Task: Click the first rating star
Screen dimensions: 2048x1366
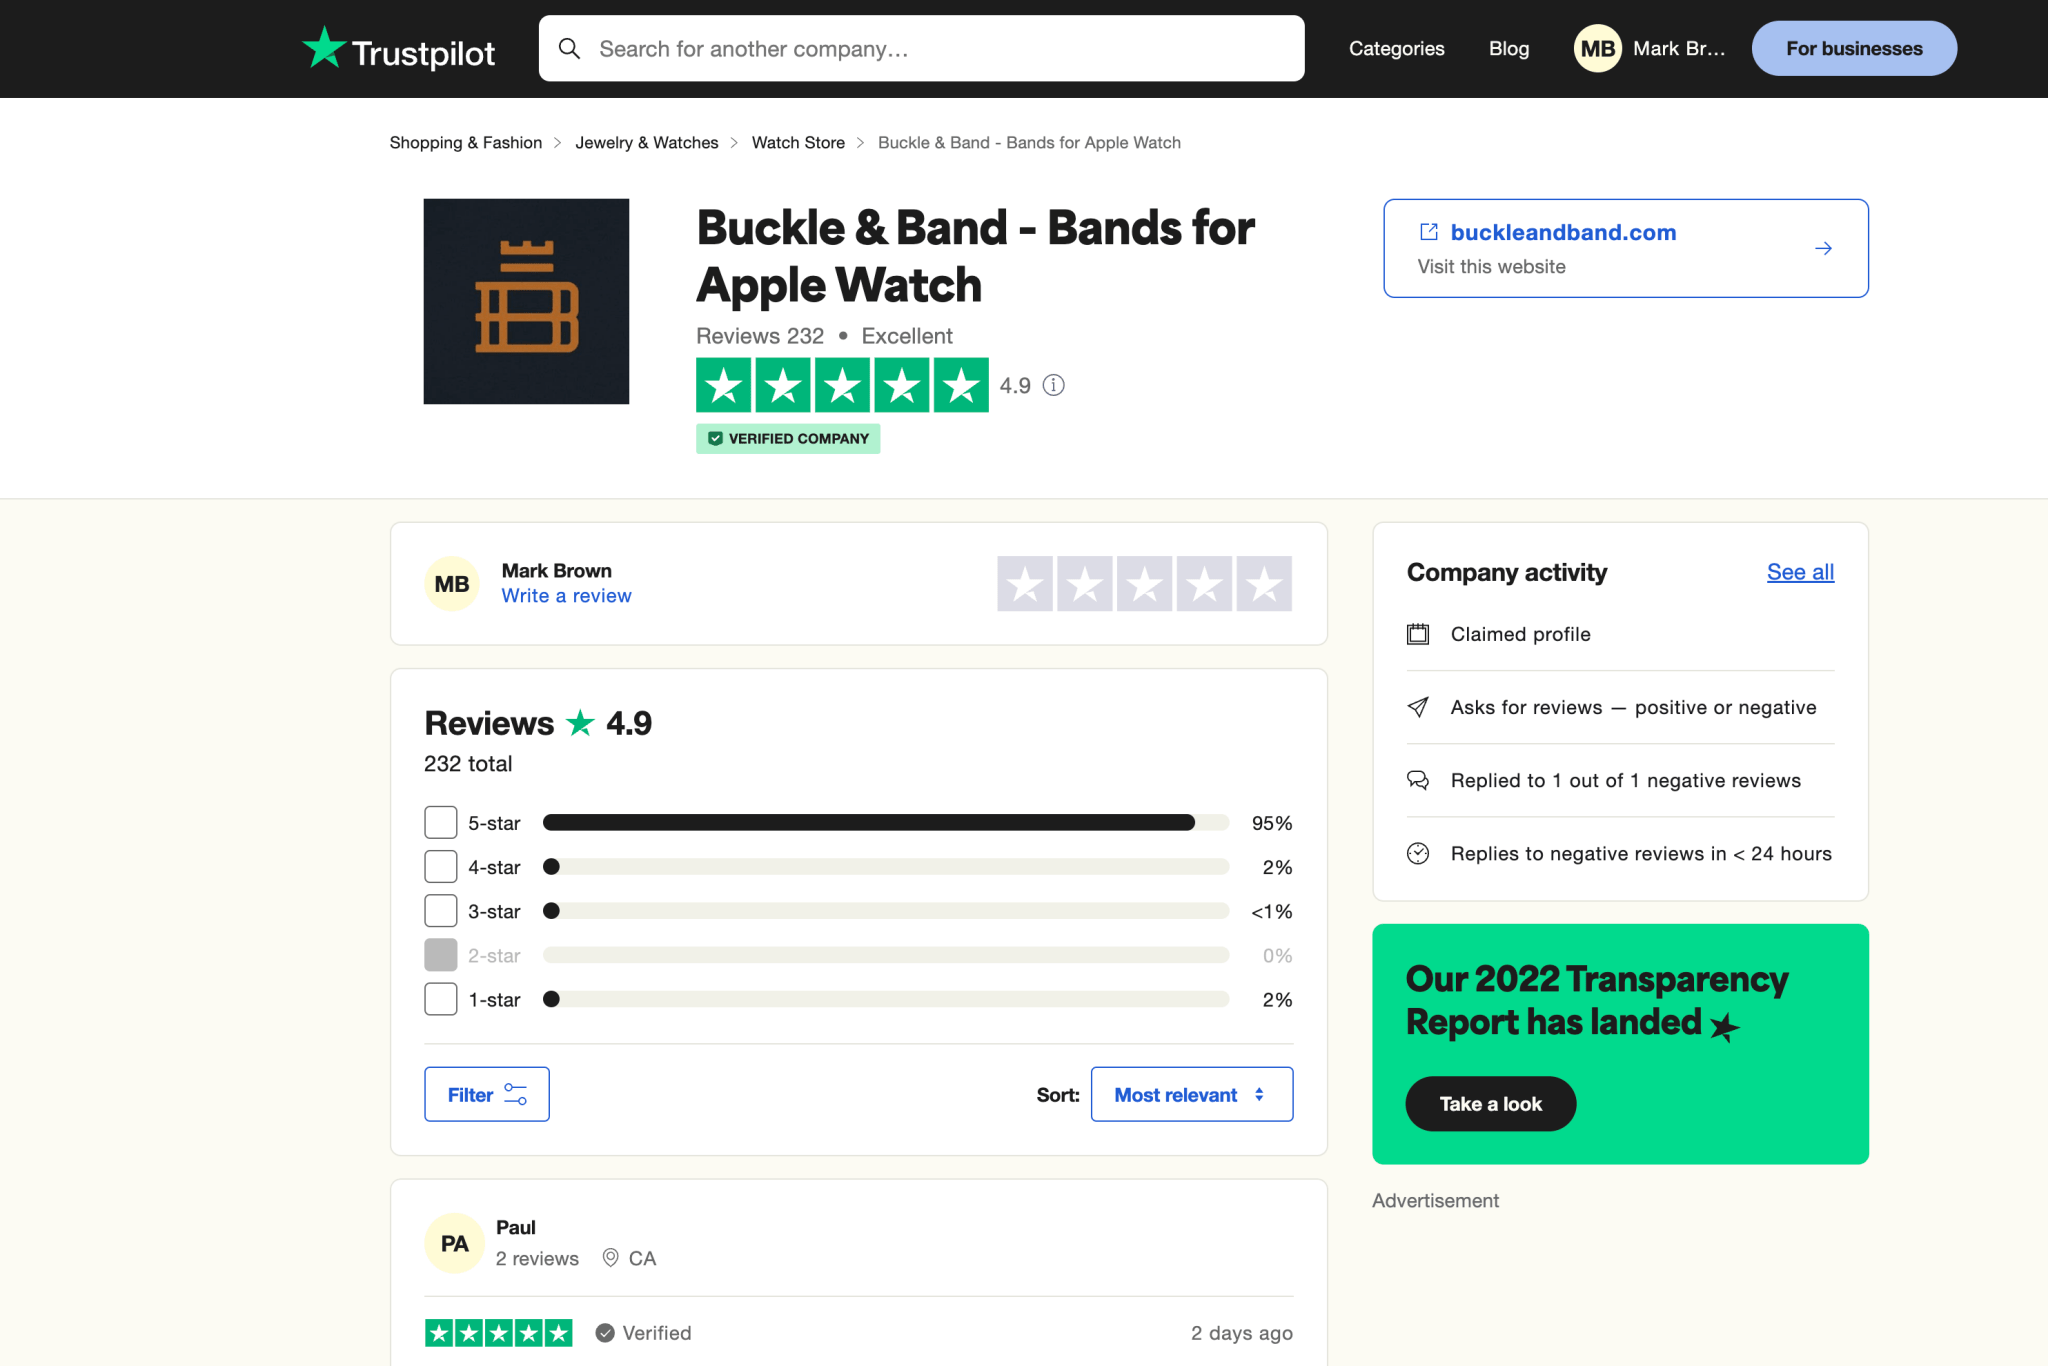Action: click(x=1025, y=584)
